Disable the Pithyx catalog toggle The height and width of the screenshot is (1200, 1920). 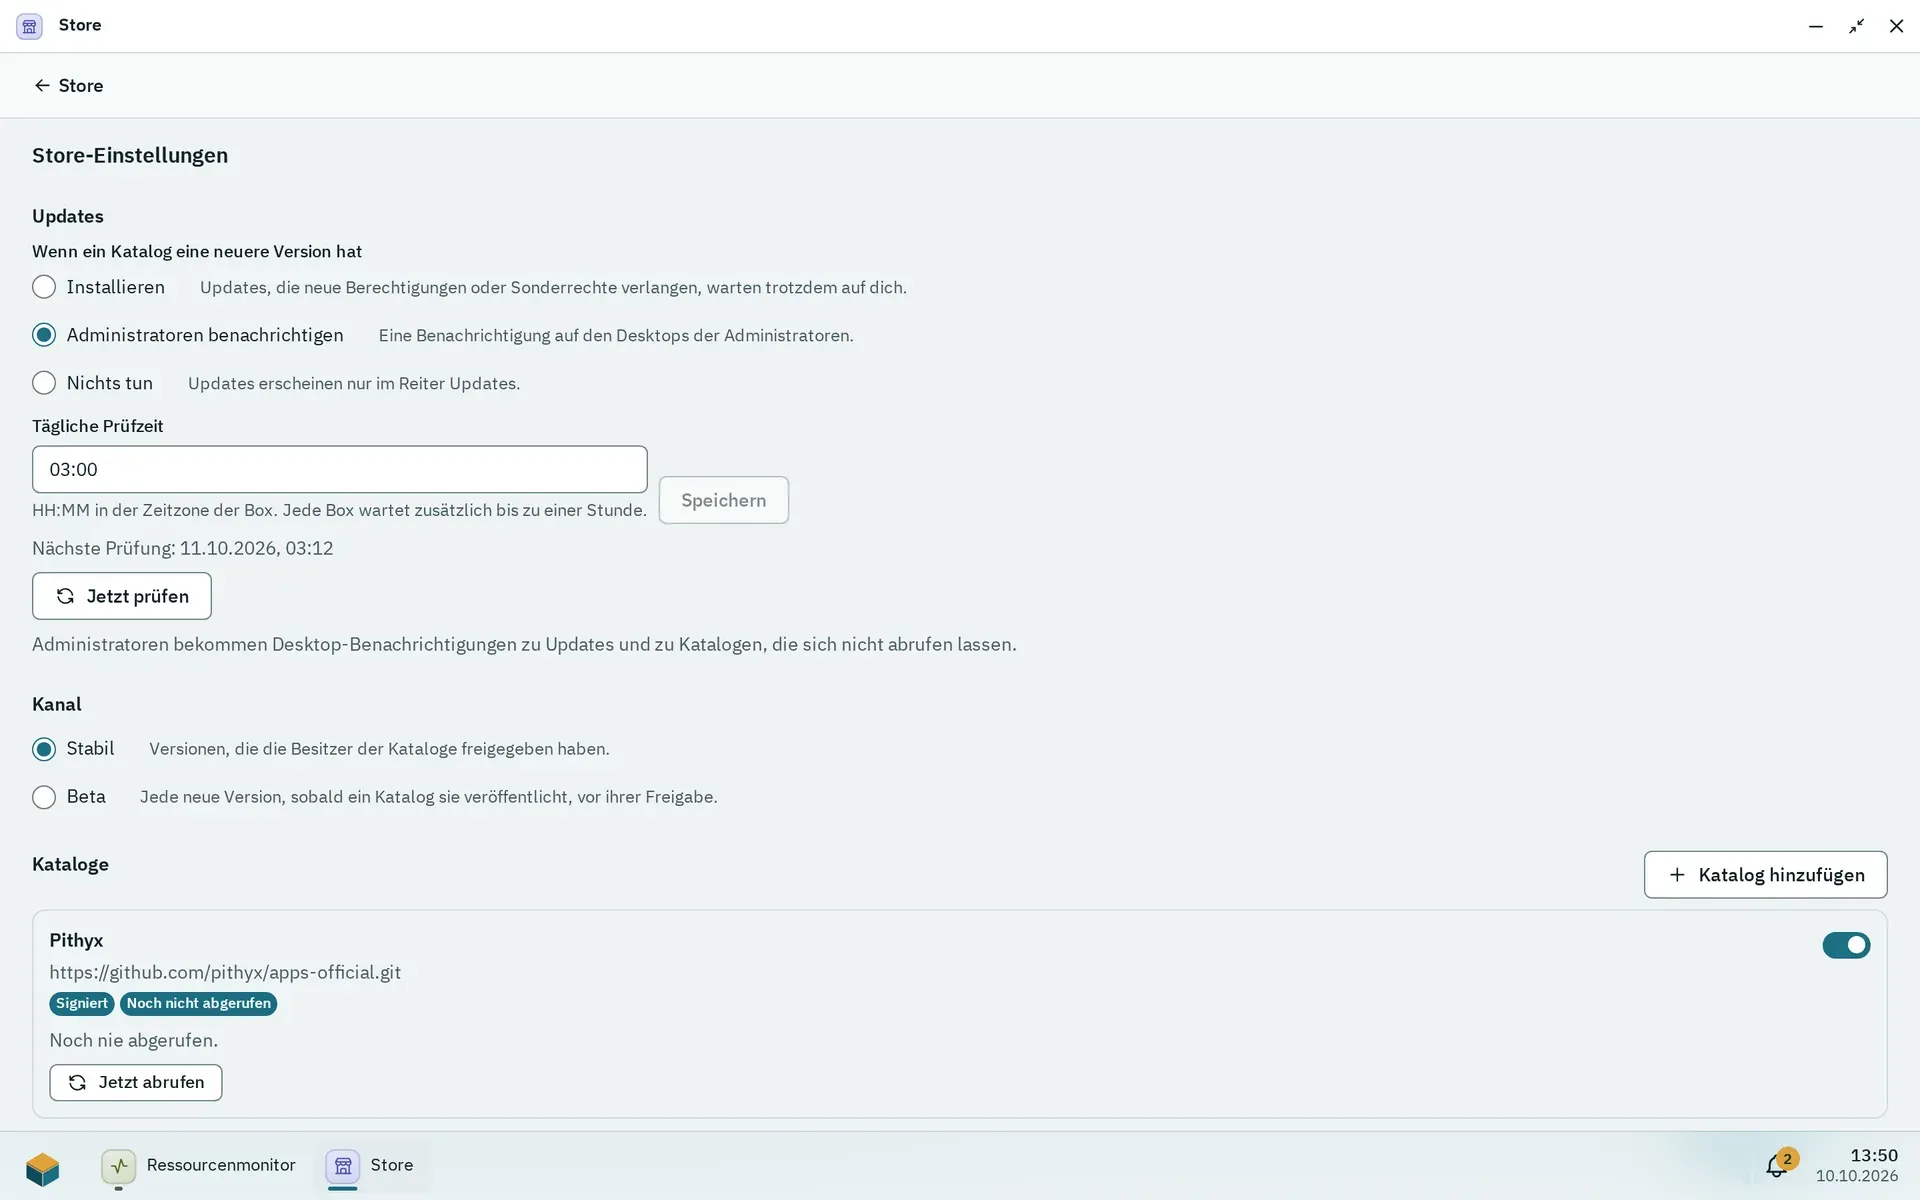1846,946
